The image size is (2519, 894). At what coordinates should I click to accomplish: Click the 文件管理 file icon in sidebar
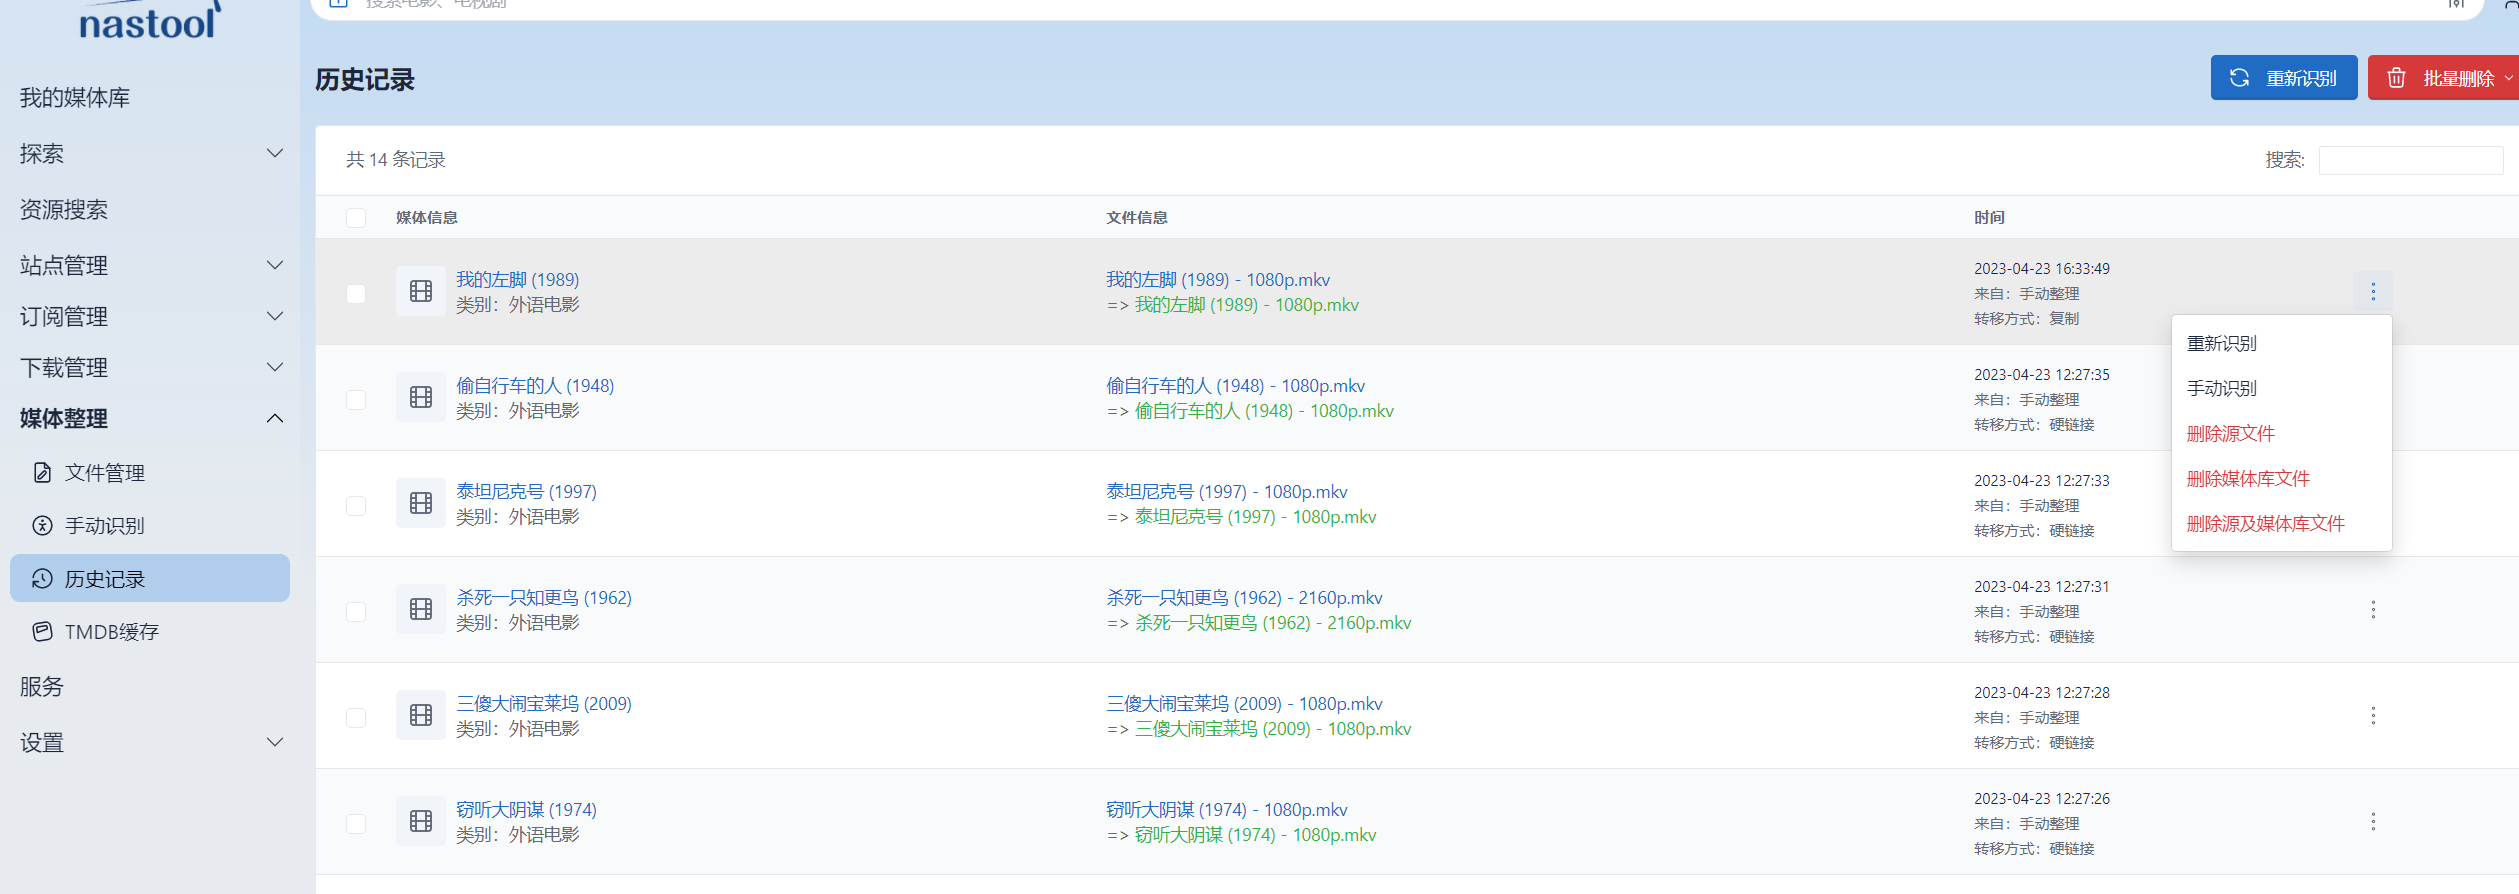[42, 472]
